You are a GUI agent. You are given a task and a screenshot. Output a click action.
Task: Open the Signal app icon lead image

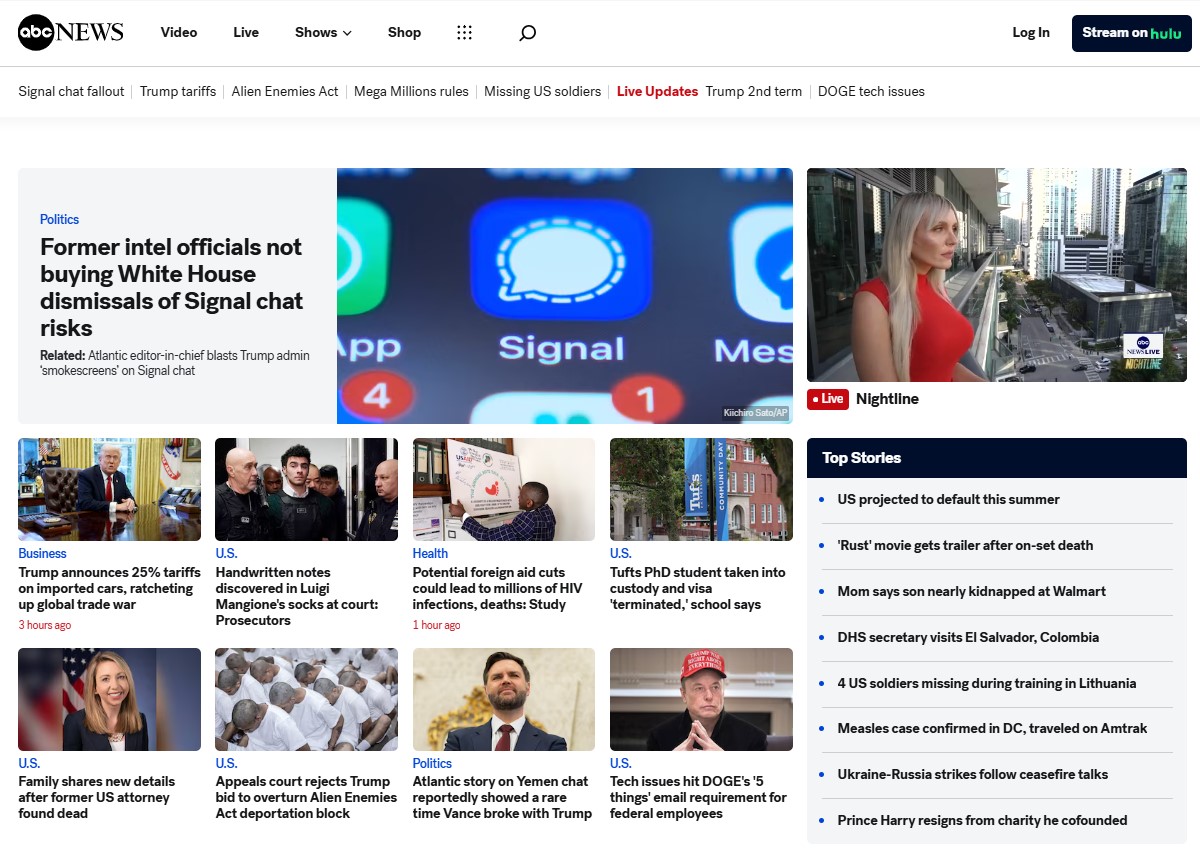pyautogui.click(x=565, y=296)
